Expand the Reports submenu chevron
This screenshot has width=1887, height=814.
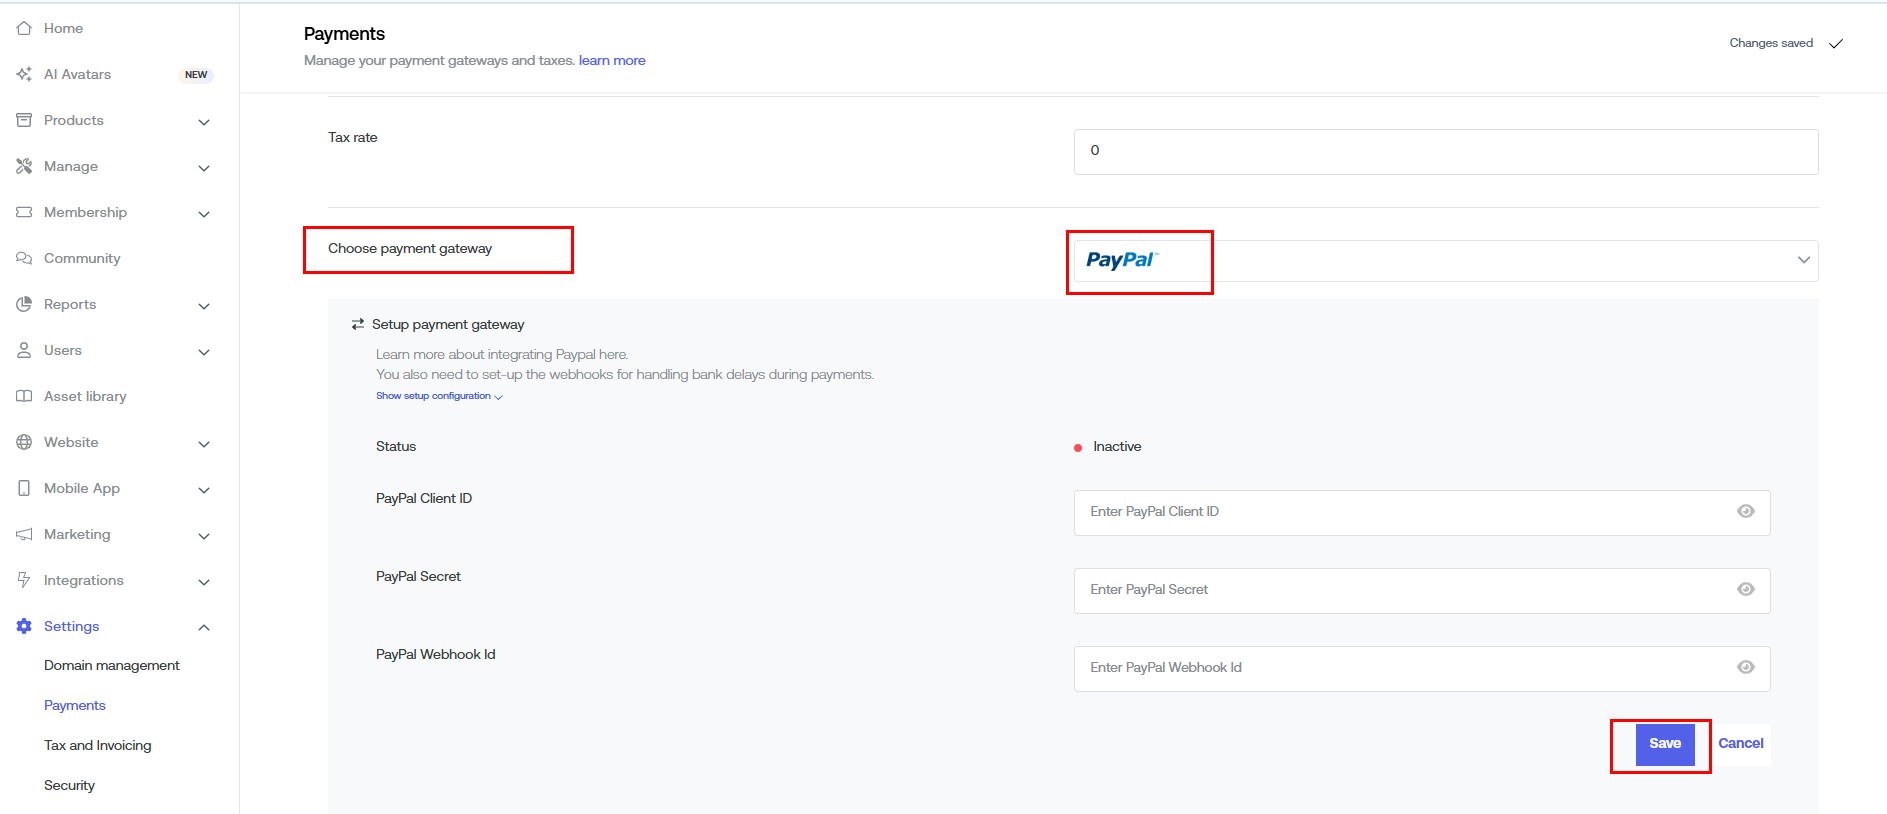[x=204, y=306]
